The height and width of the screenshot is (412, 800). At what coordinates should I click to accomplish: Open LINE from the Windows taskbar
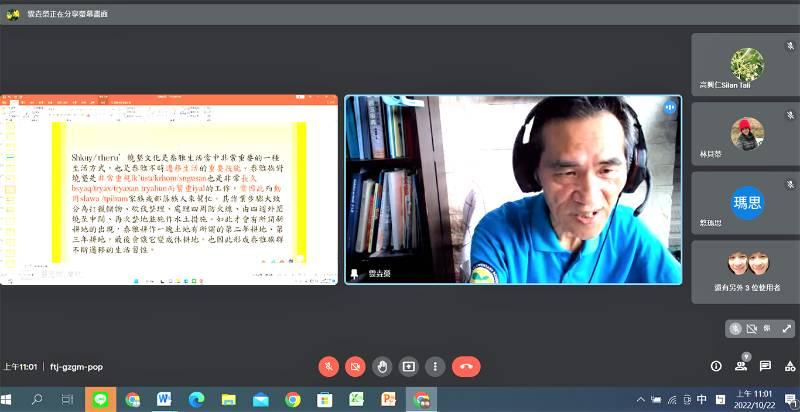coord(101,399)
